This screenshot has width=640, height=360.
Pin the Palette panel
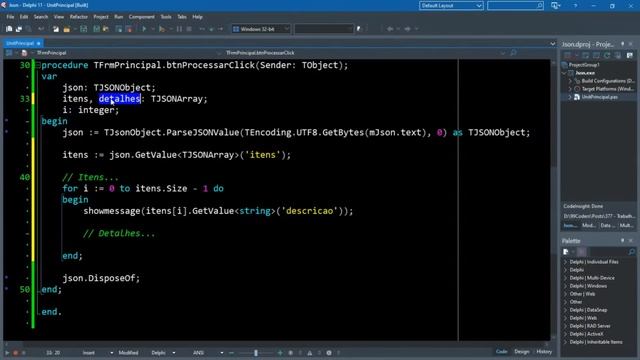click(x=623, y=241)
